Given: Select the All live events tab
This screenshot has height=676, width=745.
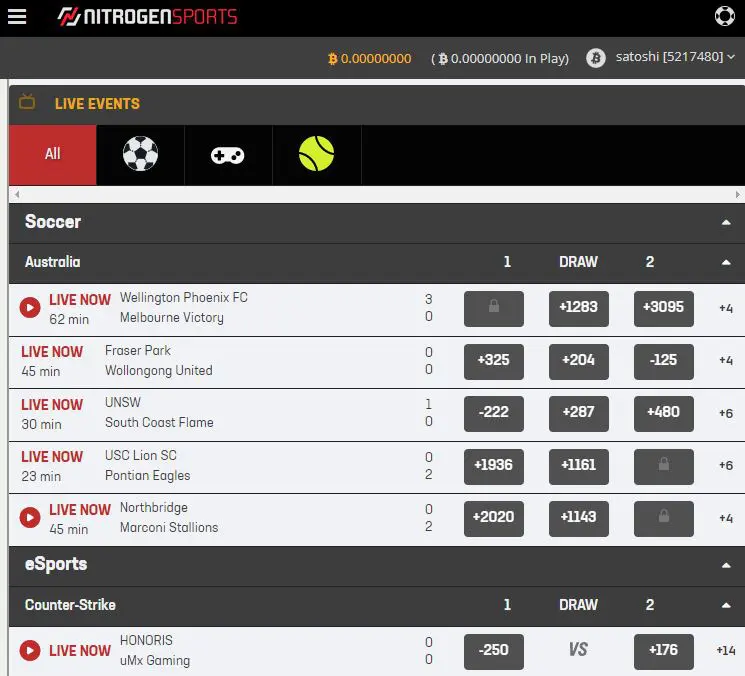Looking at the screenshot, I should pos(53,154).
